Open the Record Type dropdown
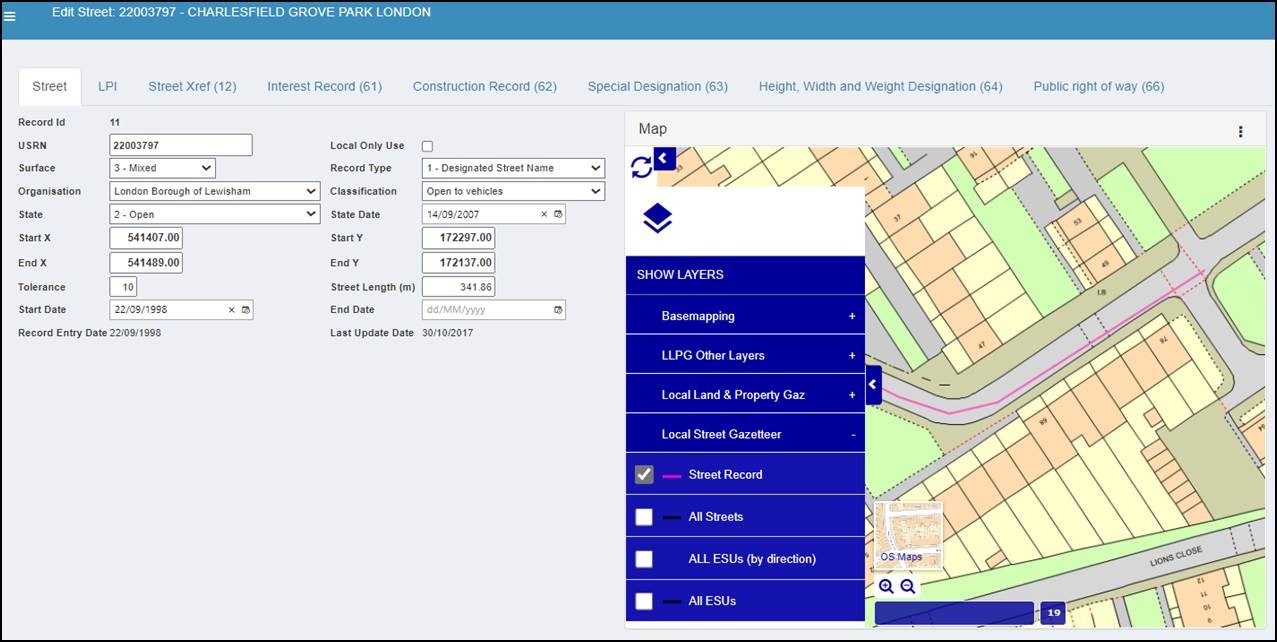The height and width of the screenshot is (642, 1277). [513, 168]
